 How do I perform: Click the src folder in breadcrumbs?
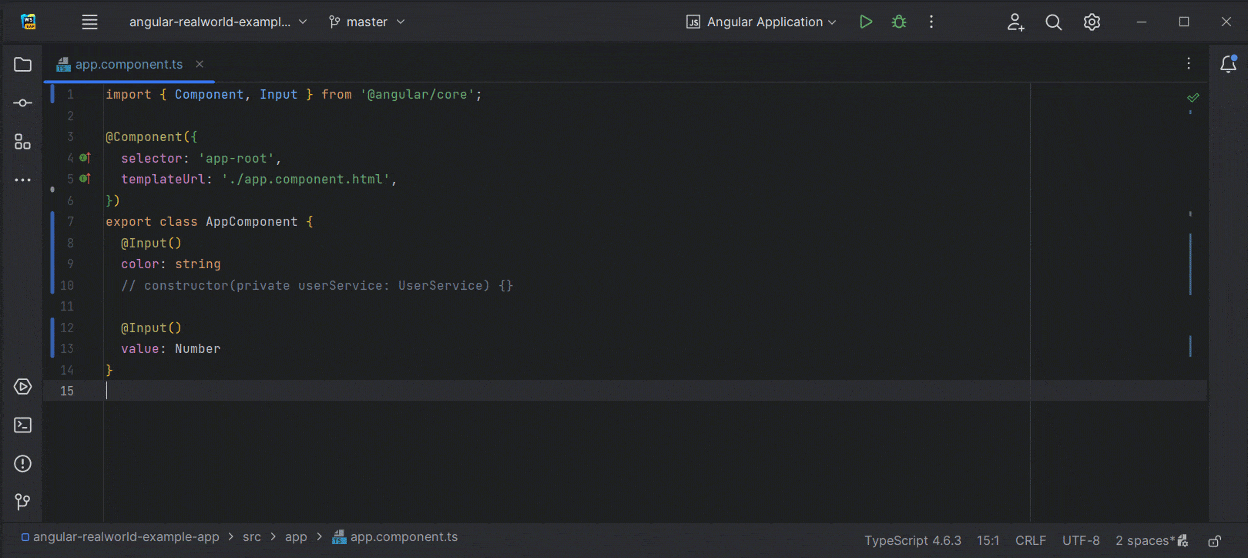pos(252,537)
